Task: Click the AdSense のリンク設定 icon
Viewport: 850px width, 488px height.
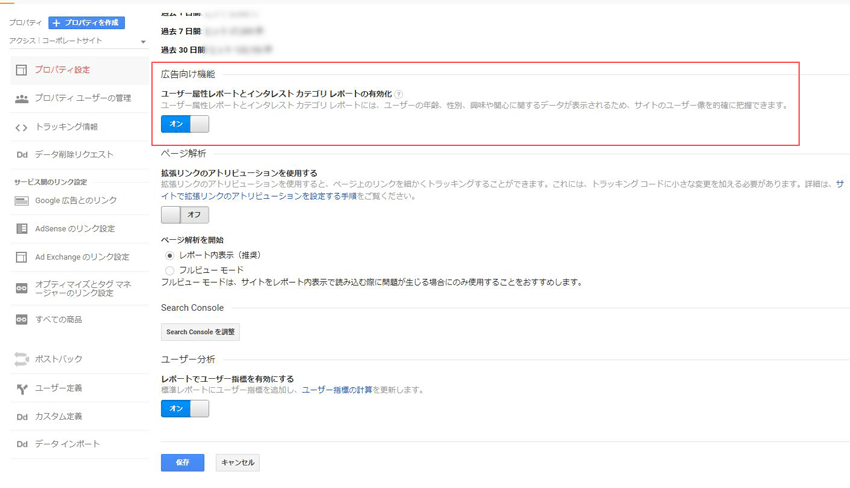Action: (x=22, y=229)
